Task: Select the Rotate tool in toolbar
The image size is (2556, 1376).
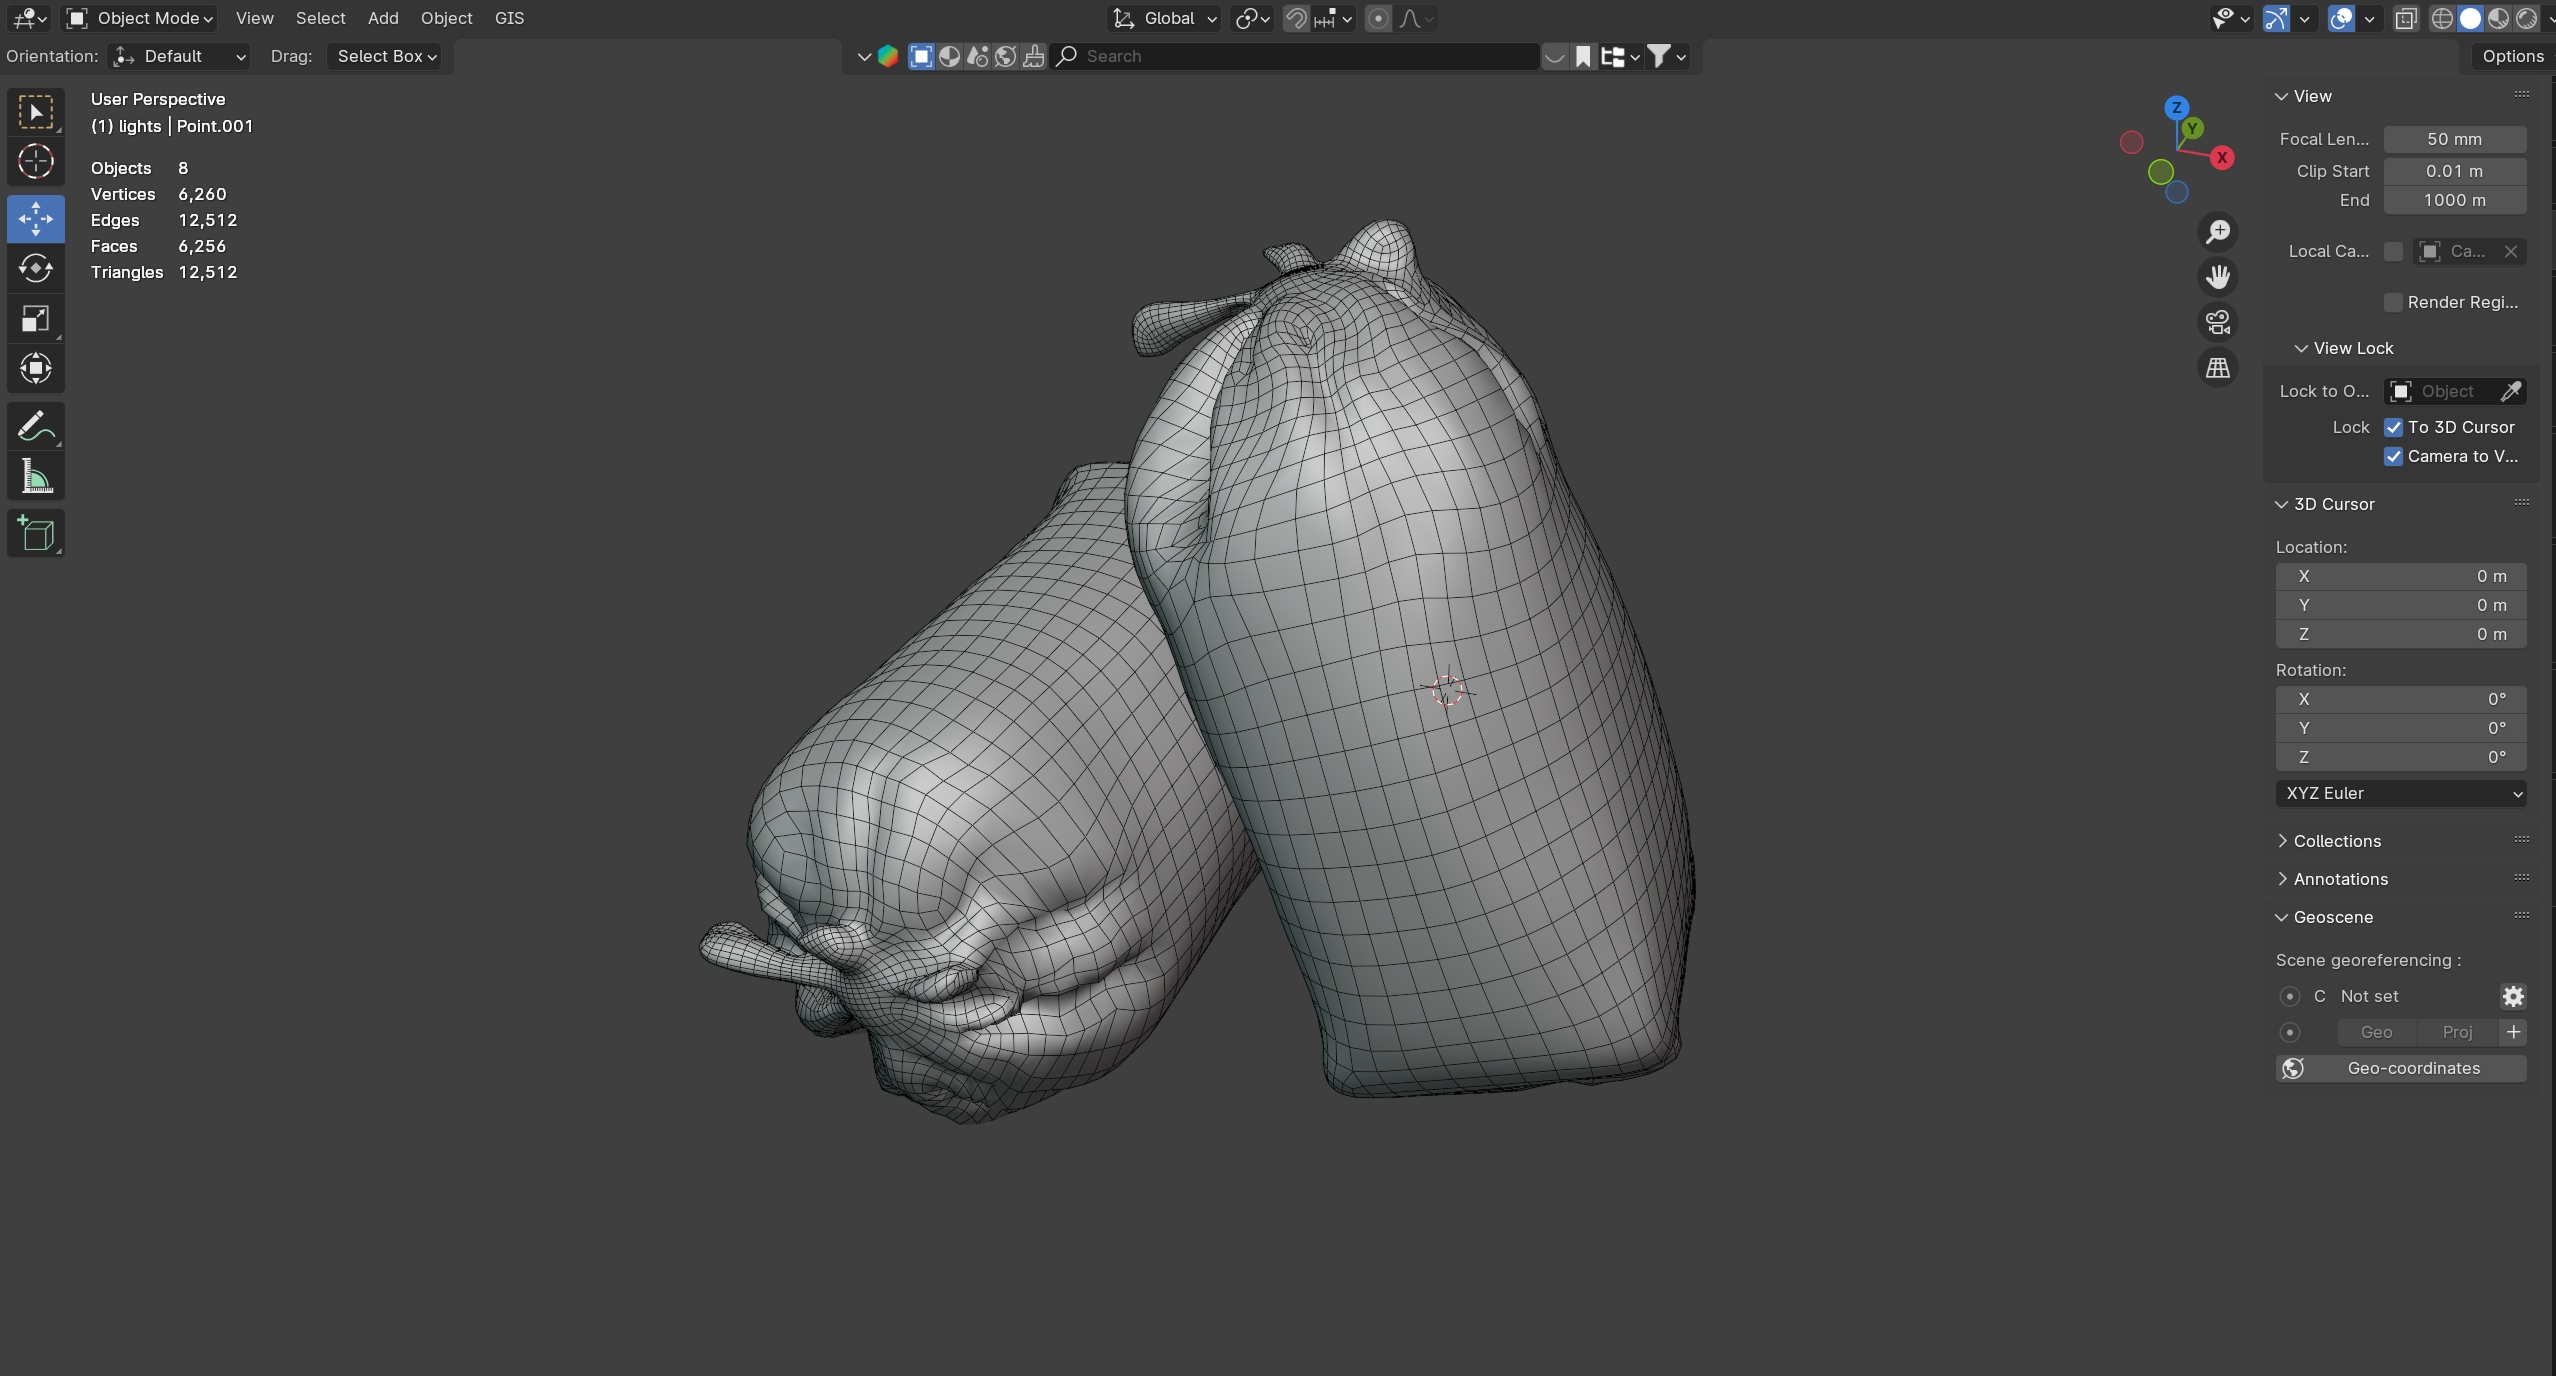Action: pos(36,268)
